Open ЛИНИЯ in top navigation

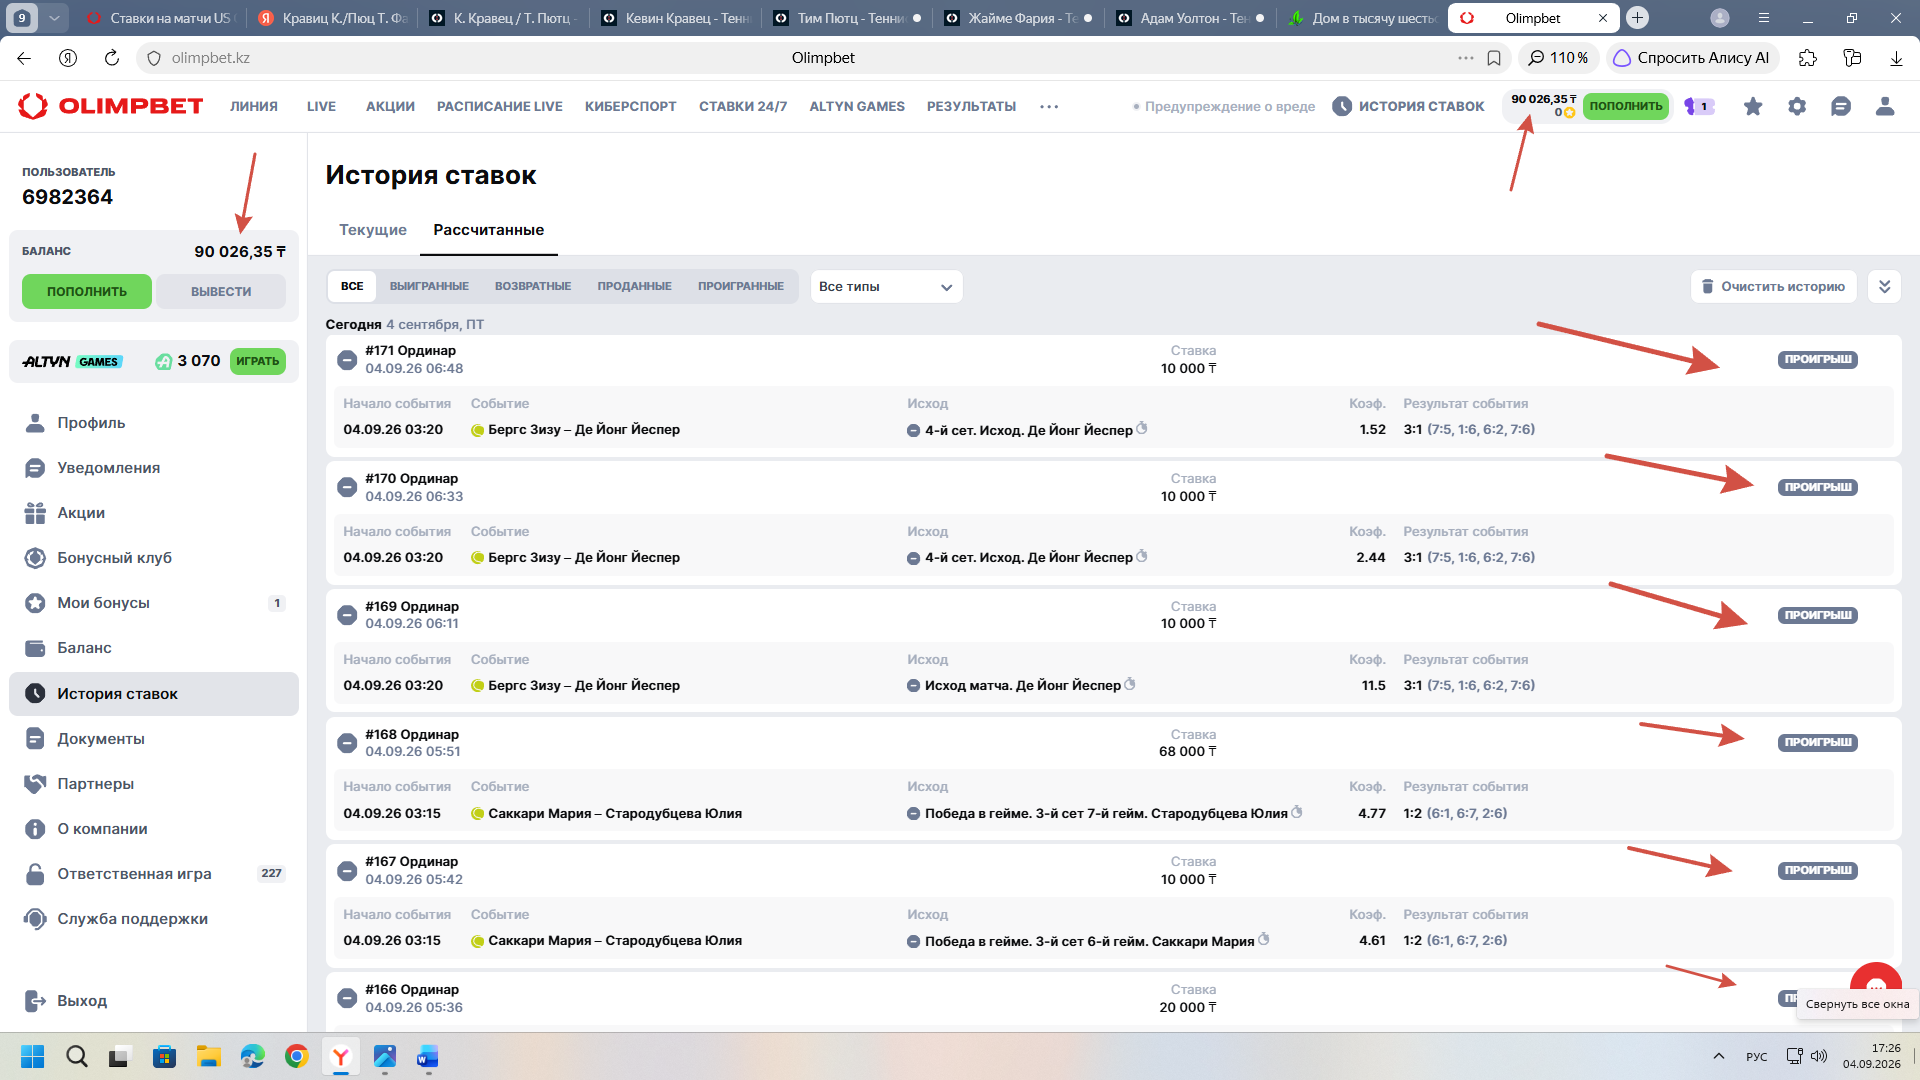pos(254,106)
